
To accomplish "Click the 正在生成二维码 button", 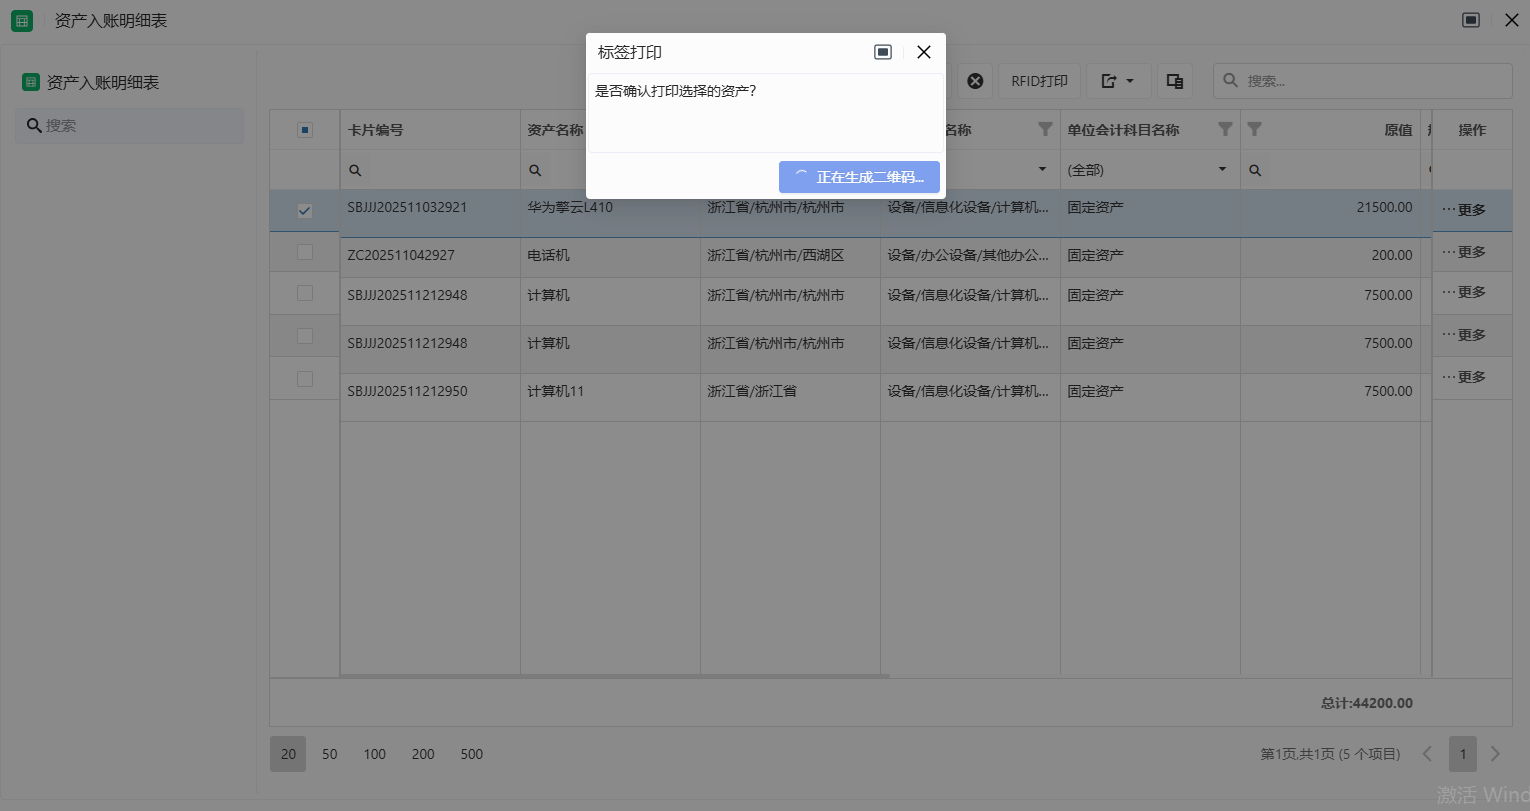I will 859,177.
